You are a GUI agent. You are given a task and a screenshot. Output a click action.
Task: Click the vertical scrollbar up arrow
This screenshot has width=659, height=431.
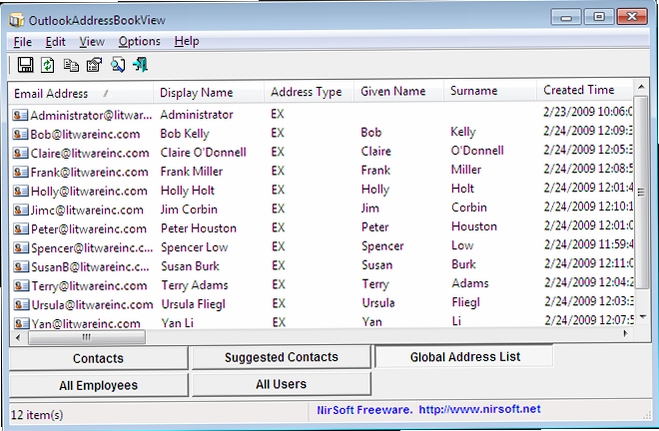641,87
